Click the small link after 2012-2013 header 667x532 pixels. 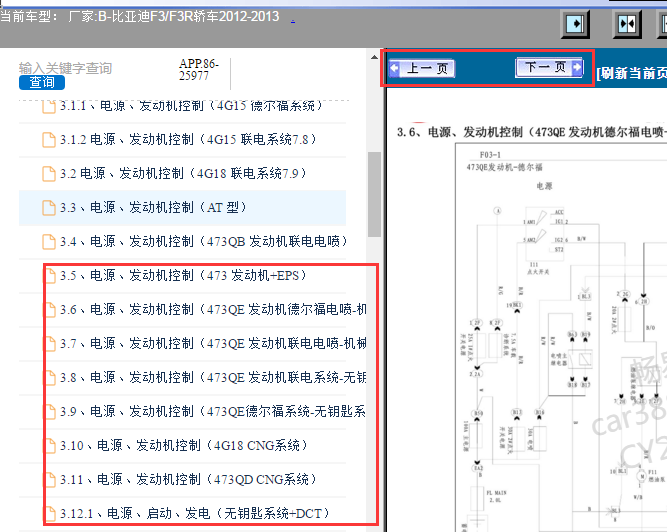tap(293, 21)
